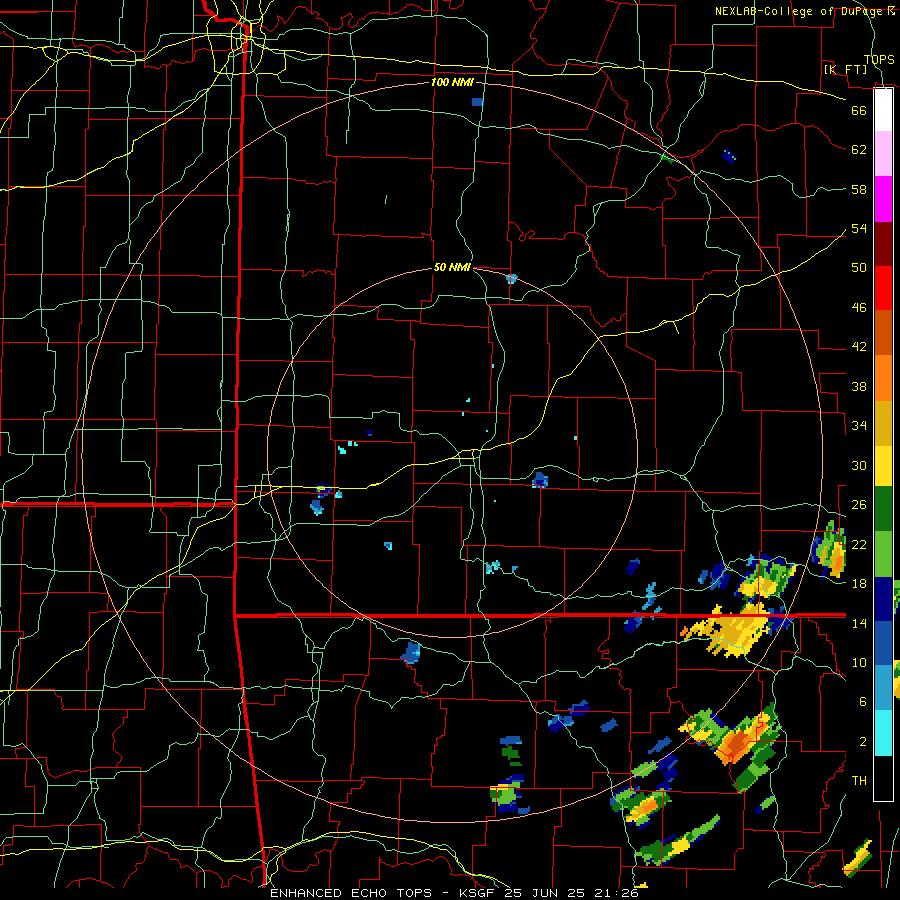Click the '22' scale label
Viewport: 900px width, 900px height.
coord(859,544)
